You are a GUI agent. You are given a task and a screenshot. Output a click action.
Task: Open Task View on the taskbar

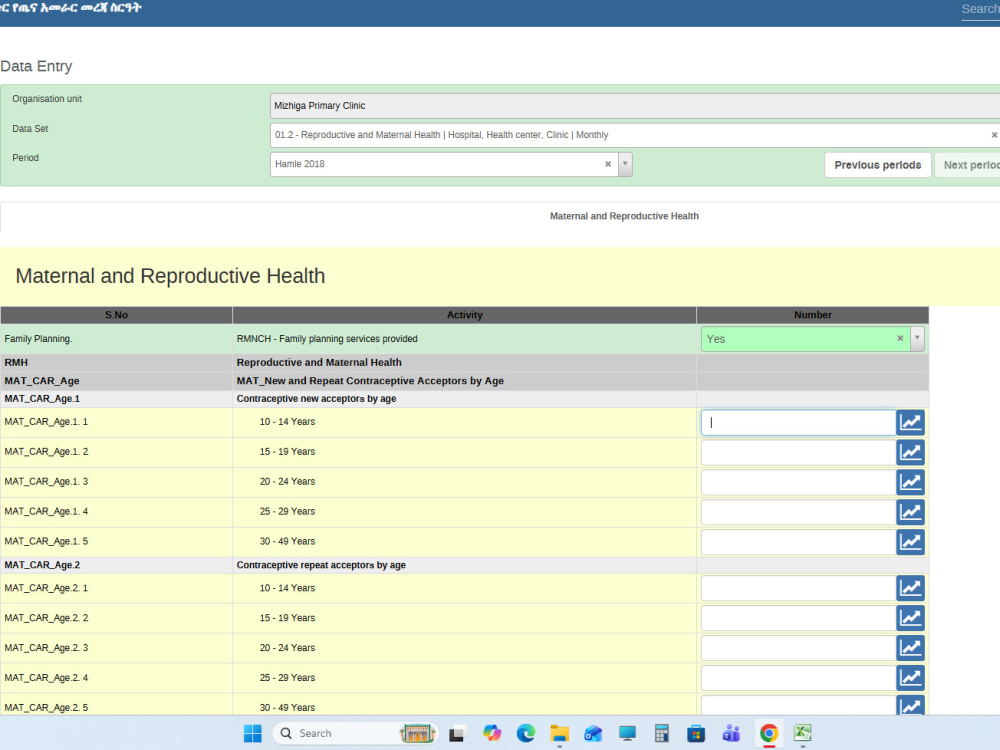(x=457, y=733)
